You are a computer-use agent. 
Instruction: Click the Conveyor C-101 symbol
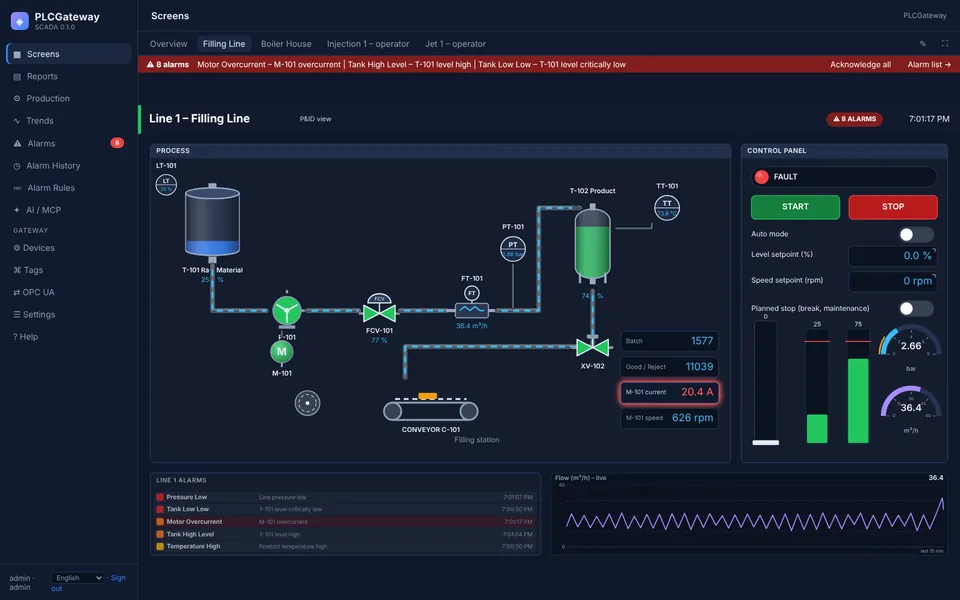pyautogui.click(x=430, y=408)
